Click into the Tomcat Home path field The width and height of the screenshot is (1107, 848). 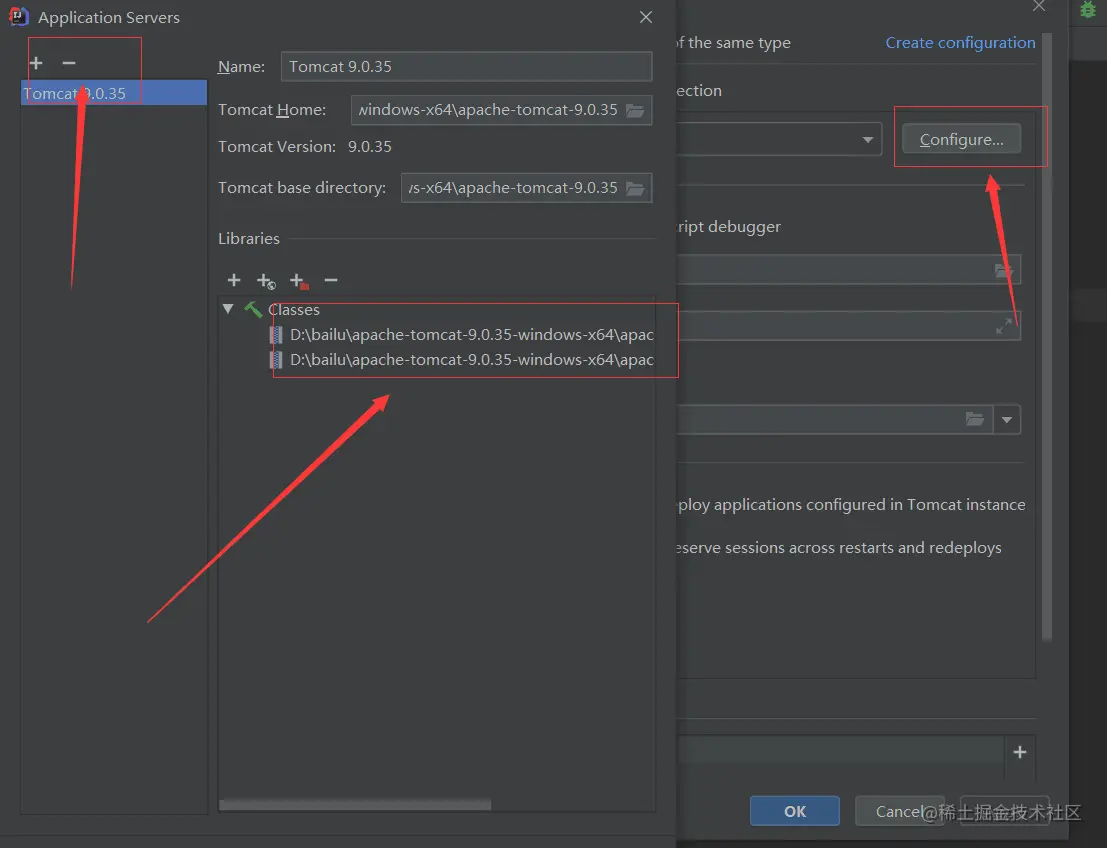[487, 110]
